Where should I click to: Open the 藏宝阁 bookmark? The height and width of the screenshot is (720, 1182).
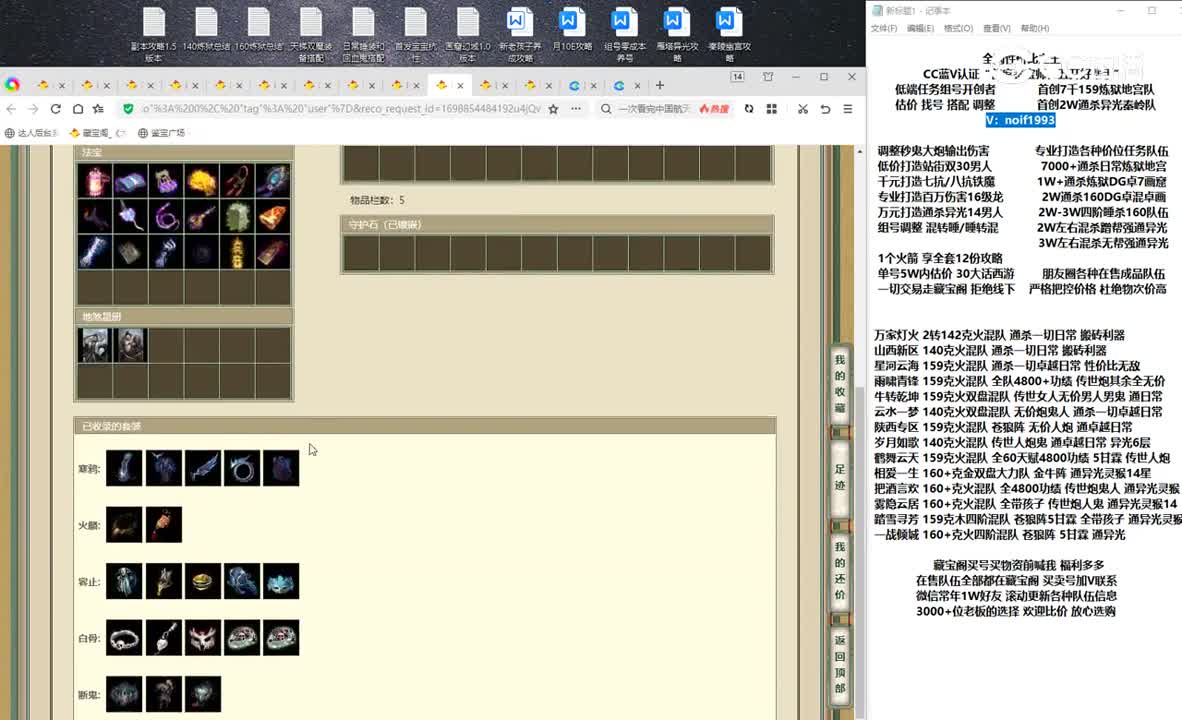point(95,133)
